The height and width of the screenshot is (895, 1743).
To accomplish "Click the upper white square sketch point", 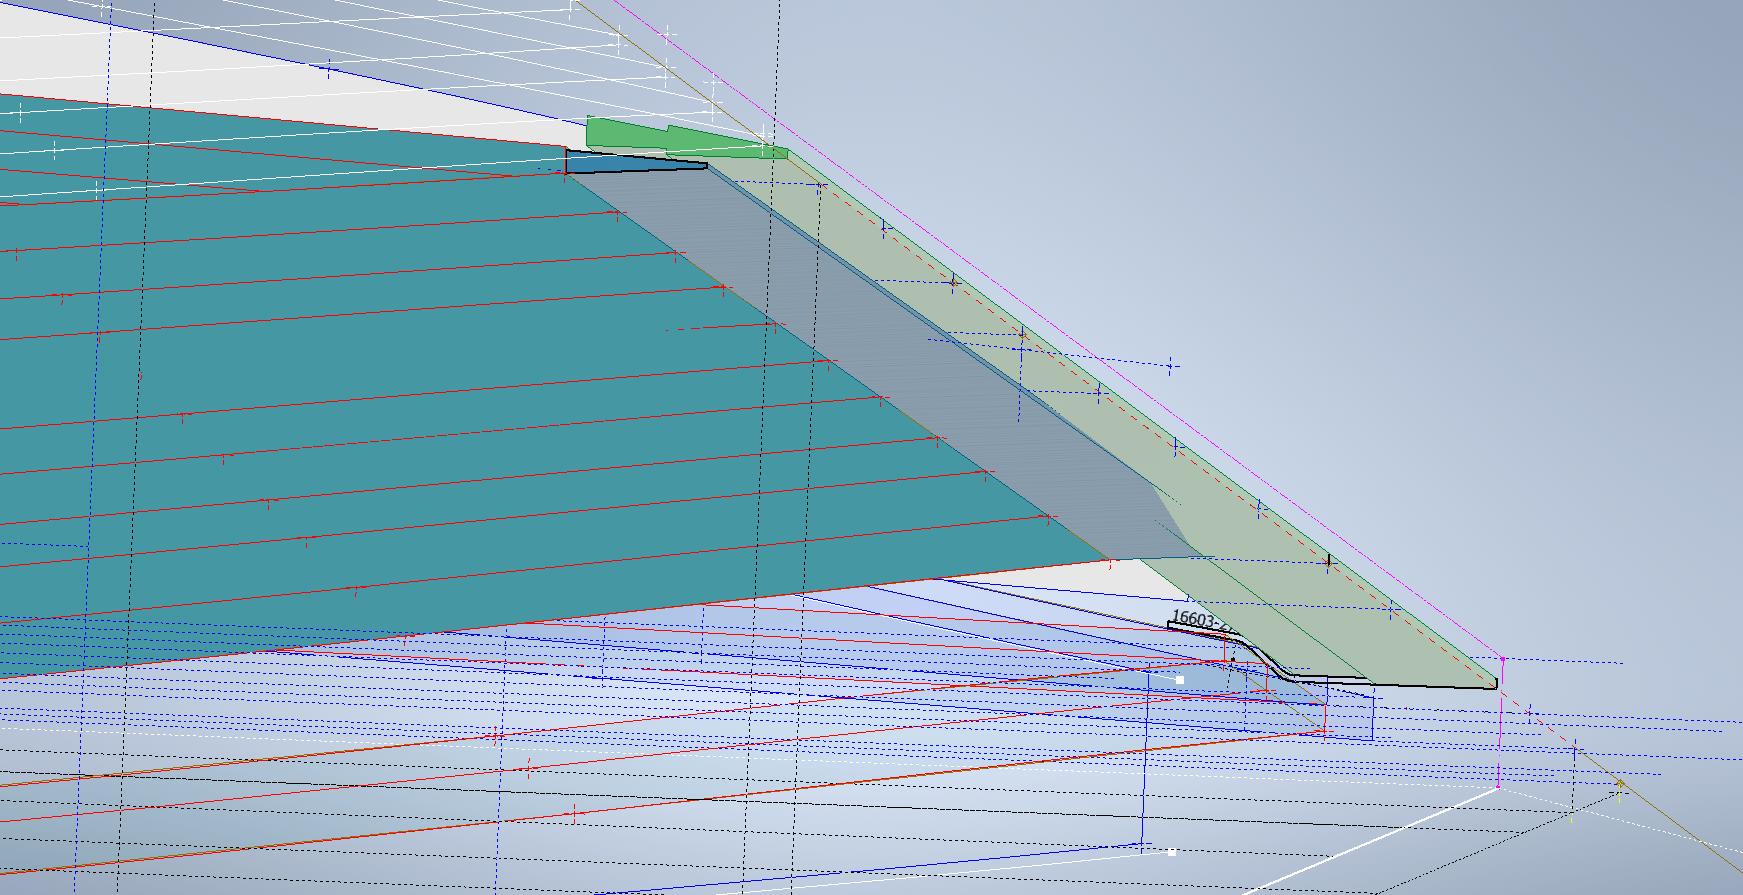I will tap(1180, 680).
